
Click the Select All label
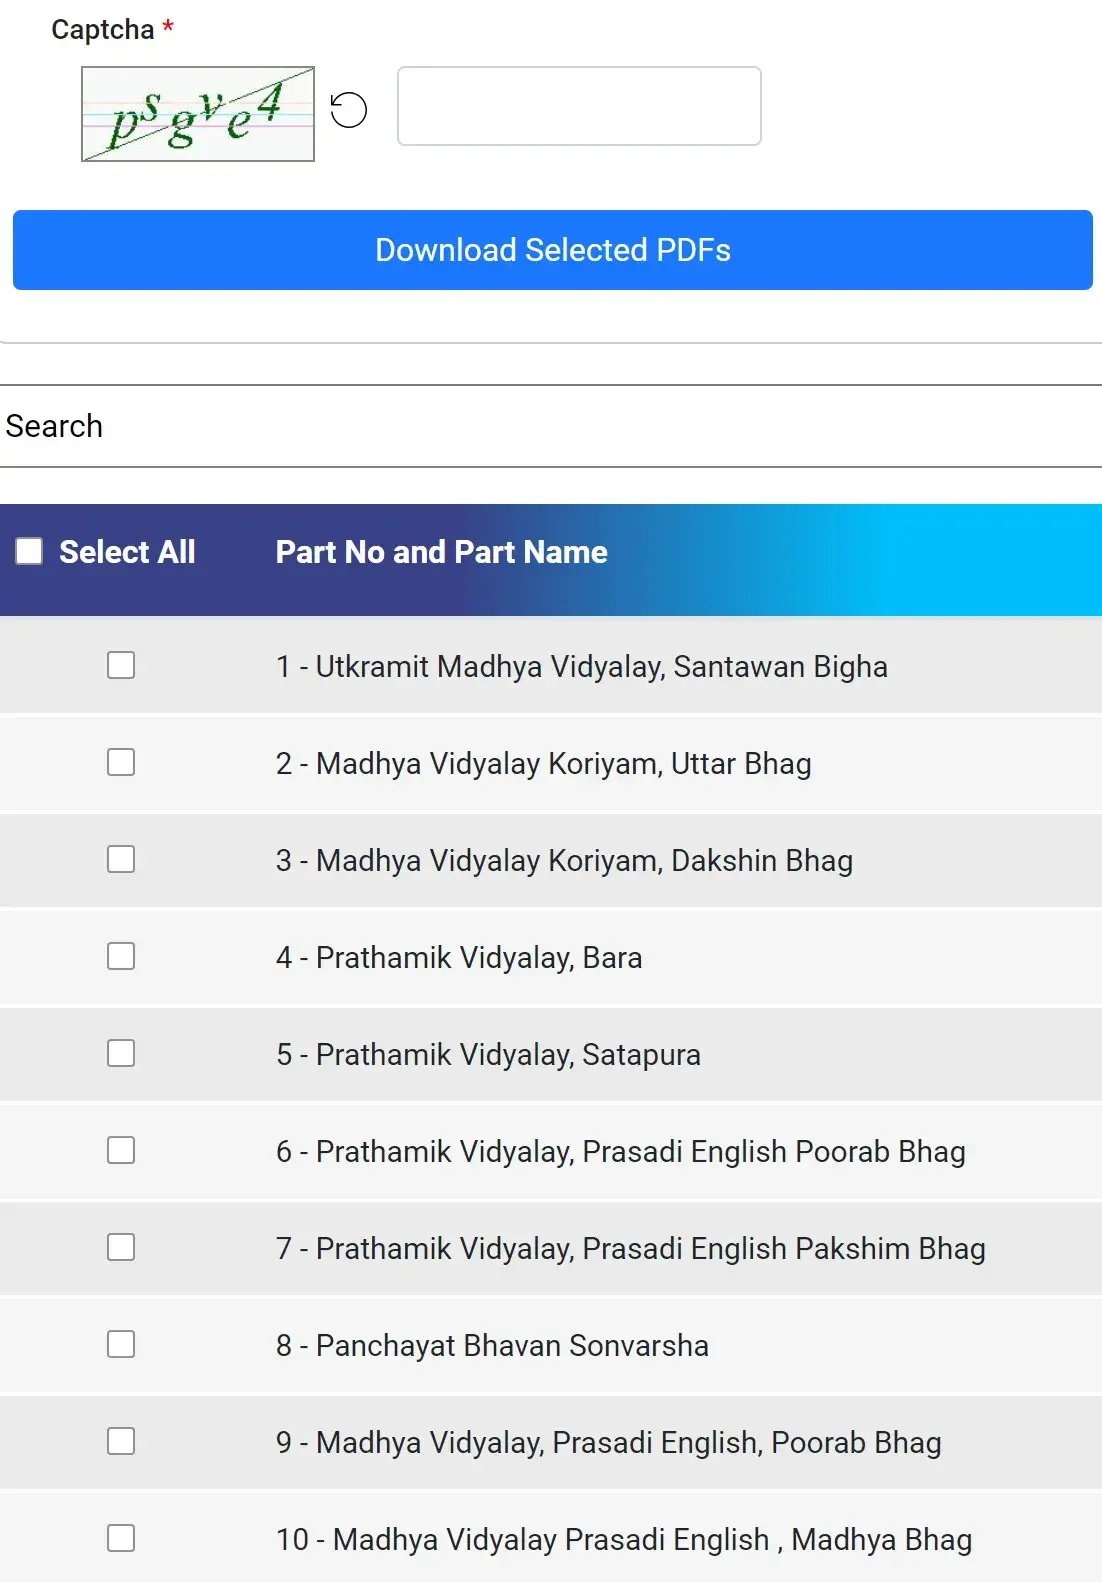(x=127, y=552)
